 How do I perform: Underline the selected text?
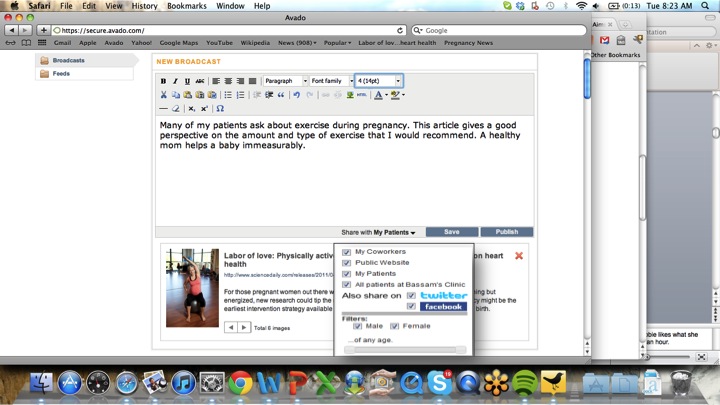pyautogui.click(x=187, y=81)
